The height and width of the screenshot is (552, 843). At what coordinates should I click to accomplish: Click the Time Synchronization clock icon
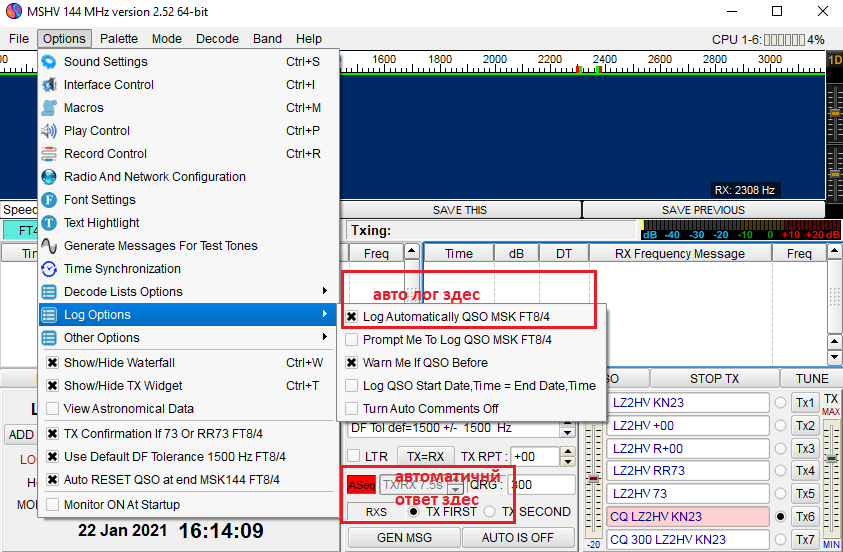(x=49, y=269)
